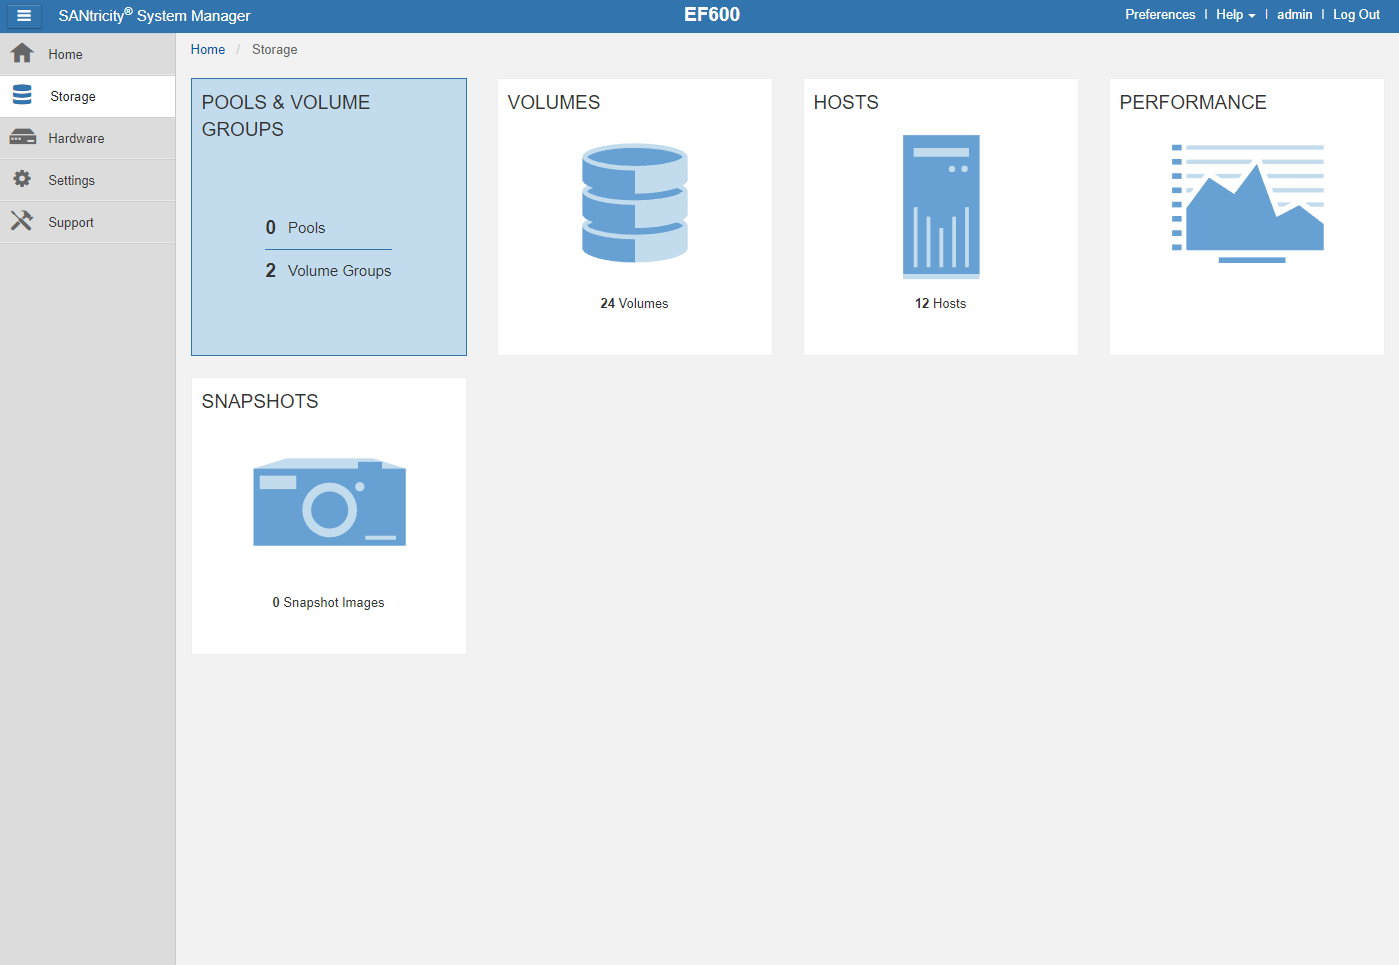Click the EF600 array name

pyautogui.click(x=712, y=15)
